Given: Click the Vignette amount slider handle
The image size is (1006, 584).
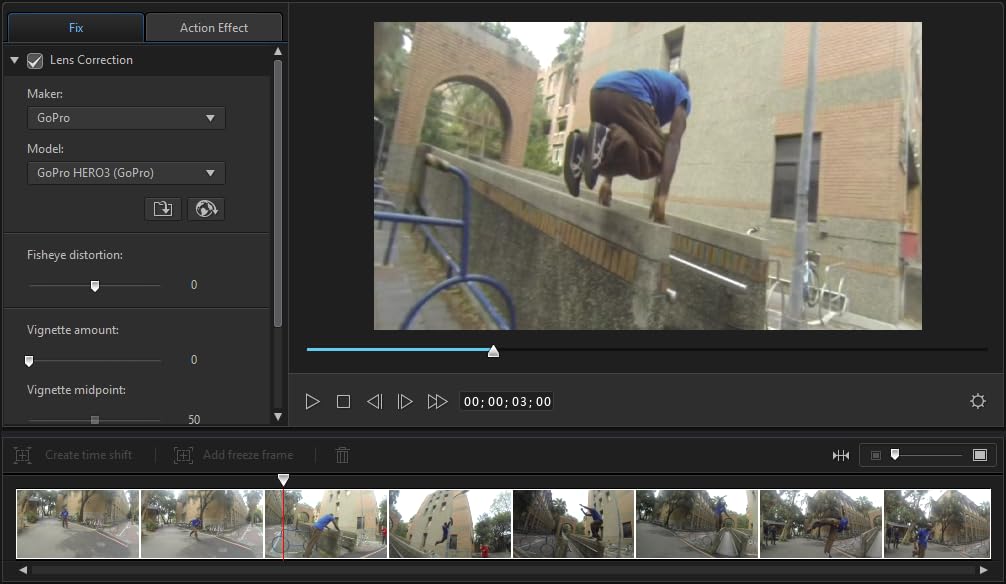Looking at the screenshot, I should (29, 360).
